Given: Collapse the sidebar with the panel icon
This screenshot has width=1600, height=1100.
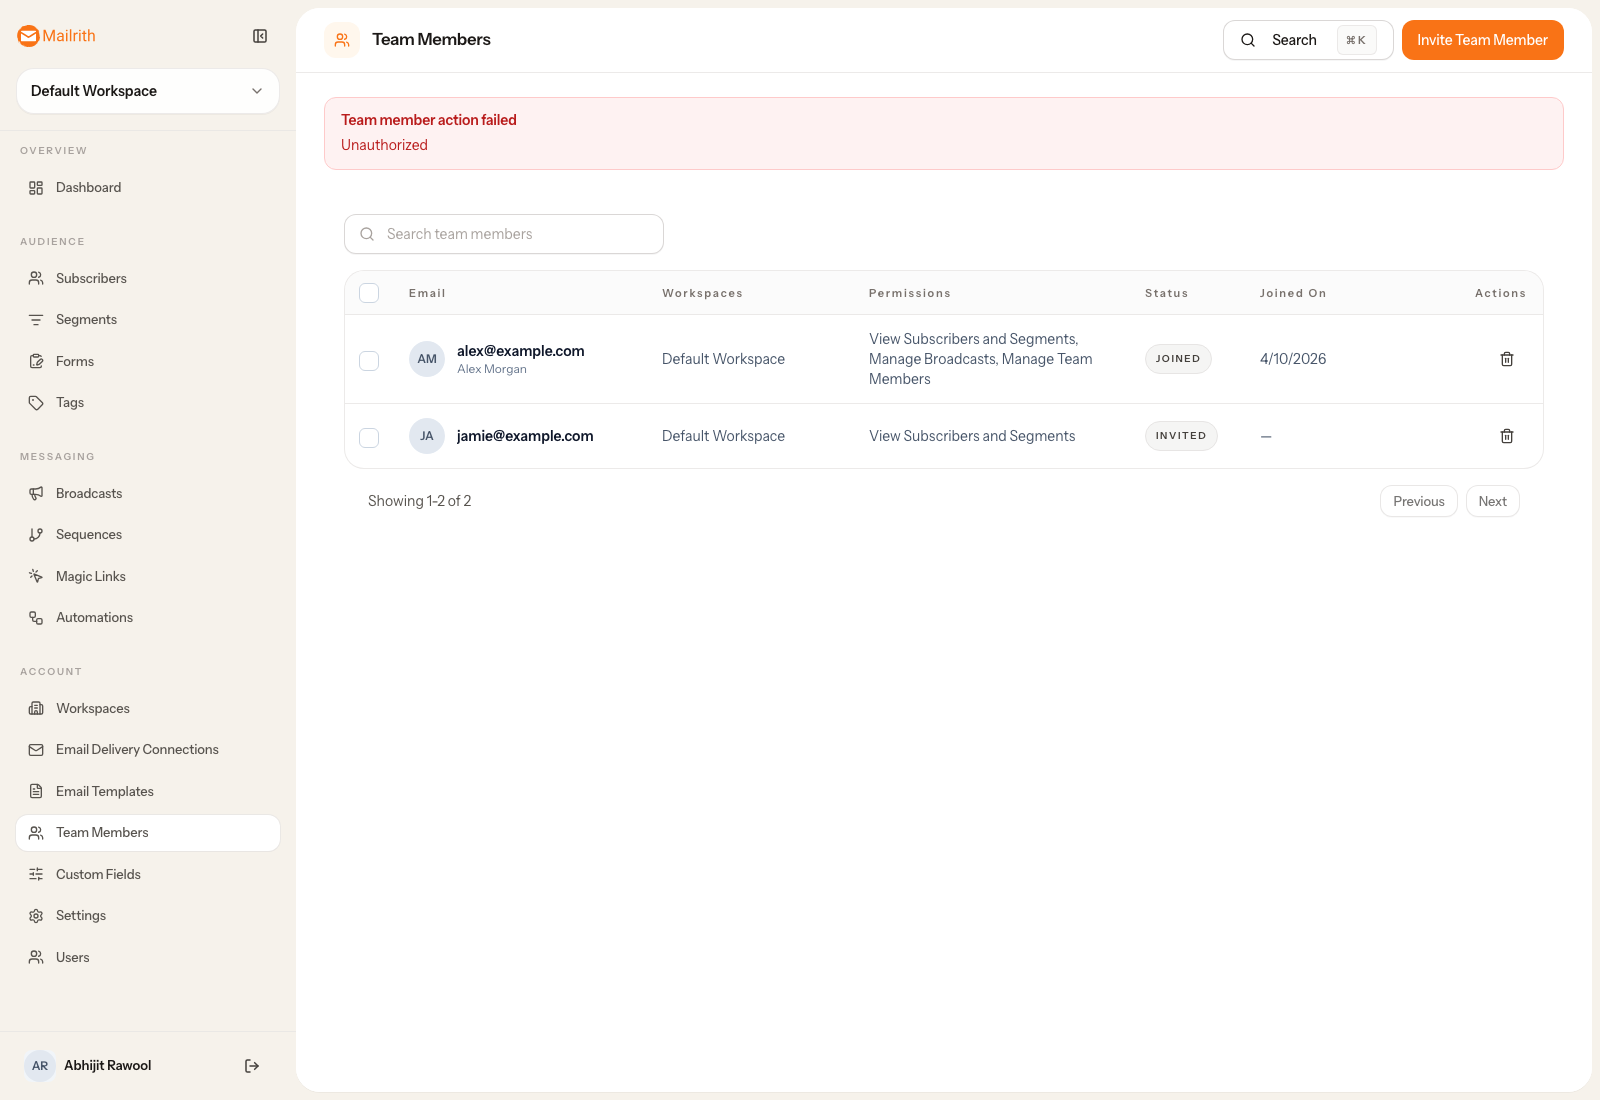Looking at the screenshot, I should 260,36.
